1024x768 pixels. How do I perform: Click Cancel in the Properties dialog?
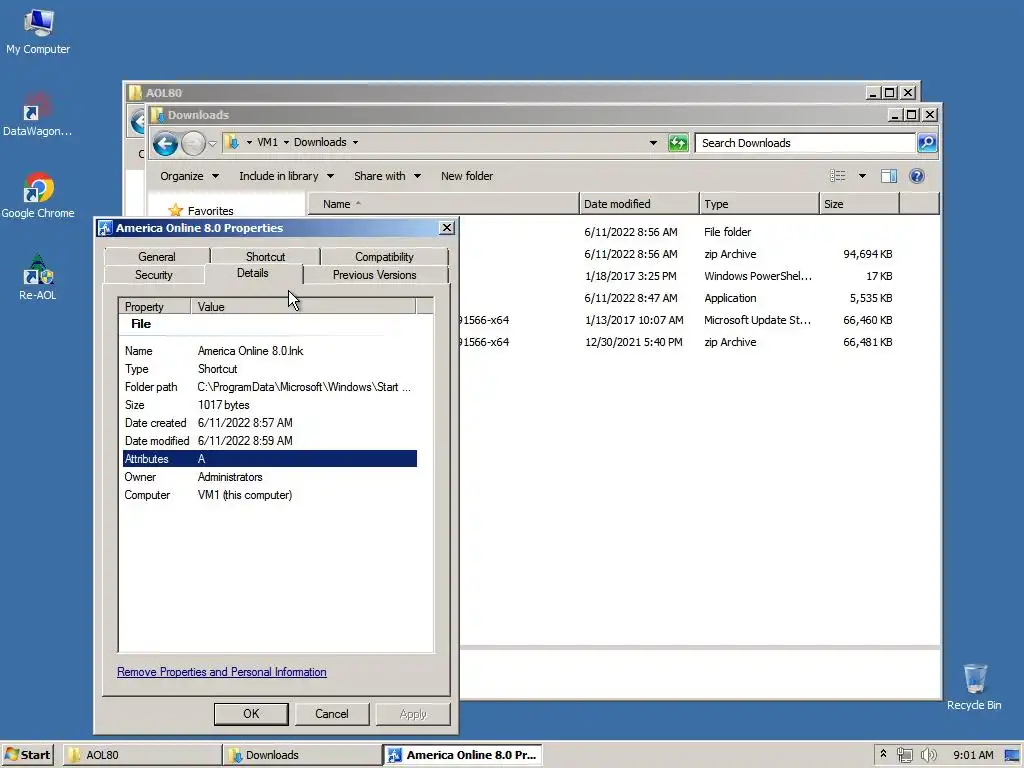[x=332, y=714]
